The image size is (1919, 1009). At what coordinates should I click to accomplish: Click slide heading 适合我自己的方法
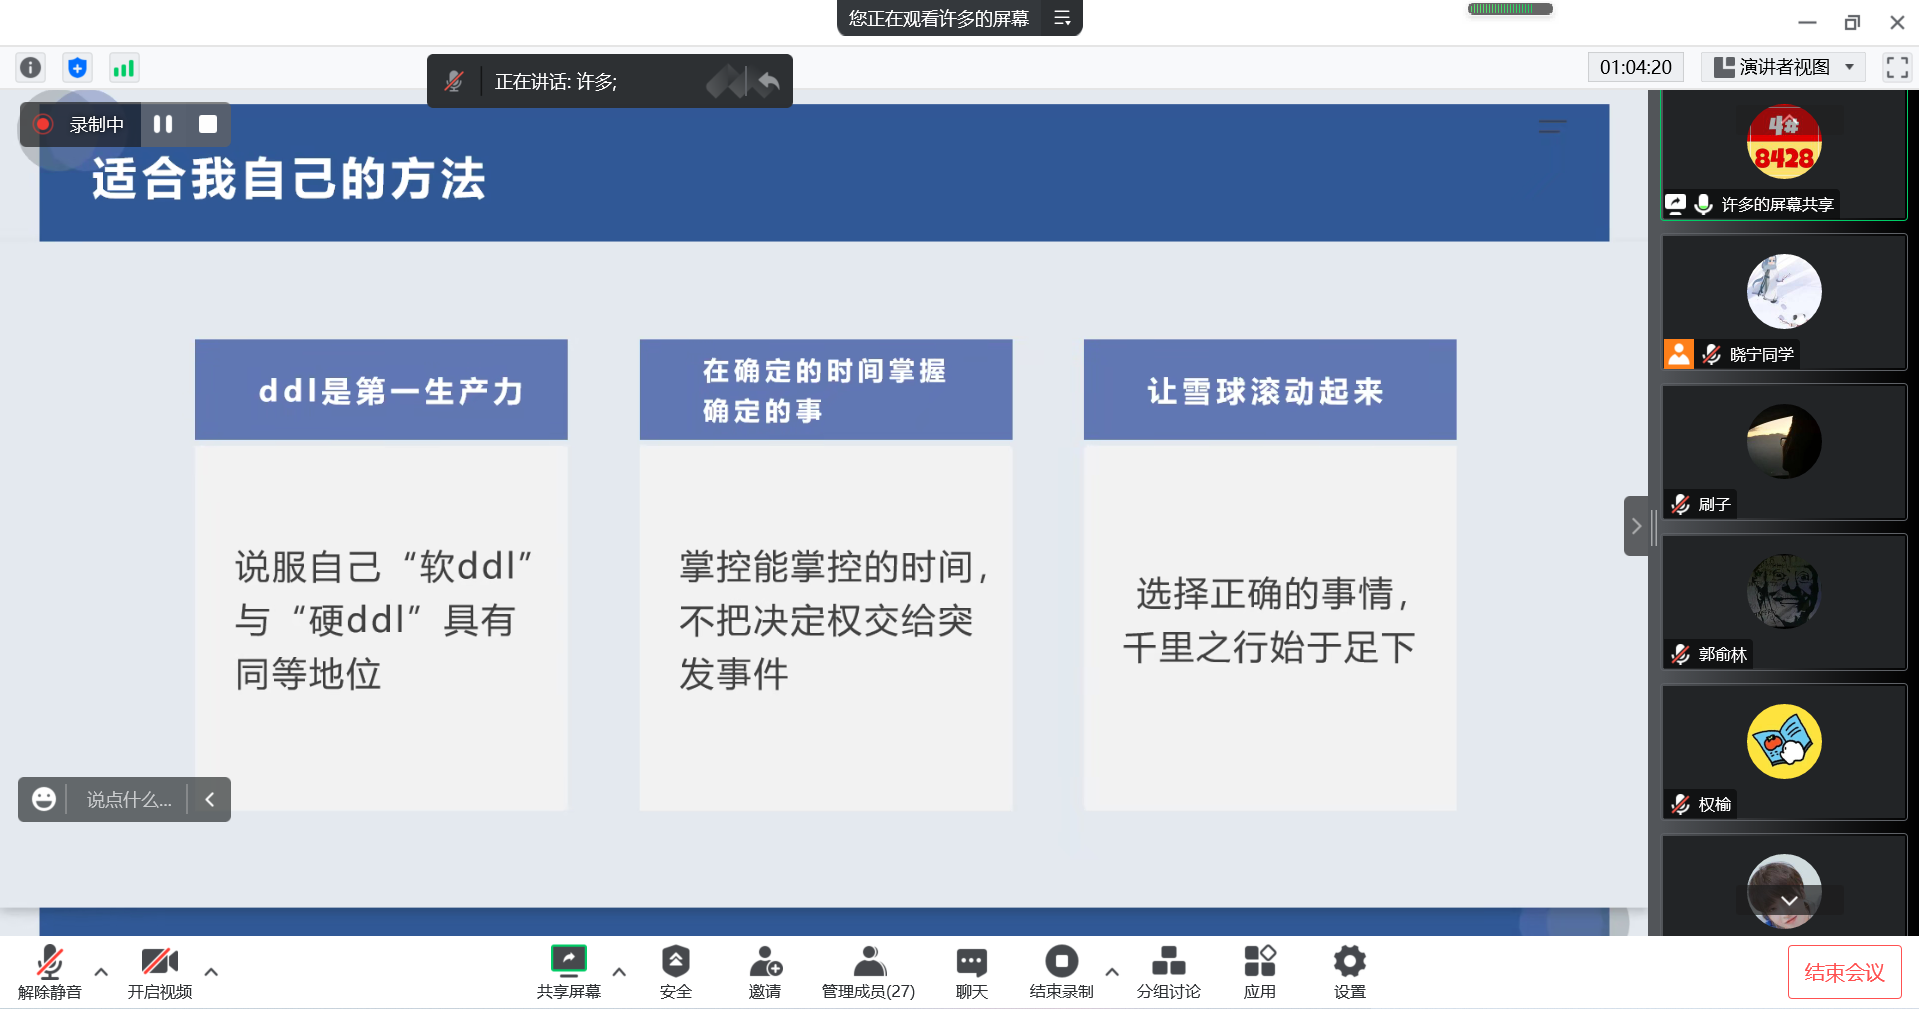click(x=288, y=179)
